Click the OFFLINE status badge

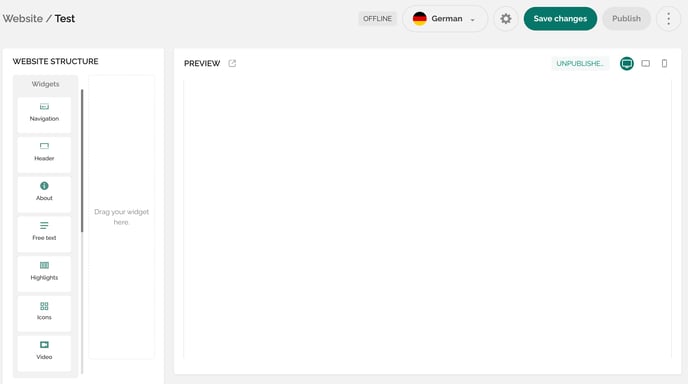[377, 18]
